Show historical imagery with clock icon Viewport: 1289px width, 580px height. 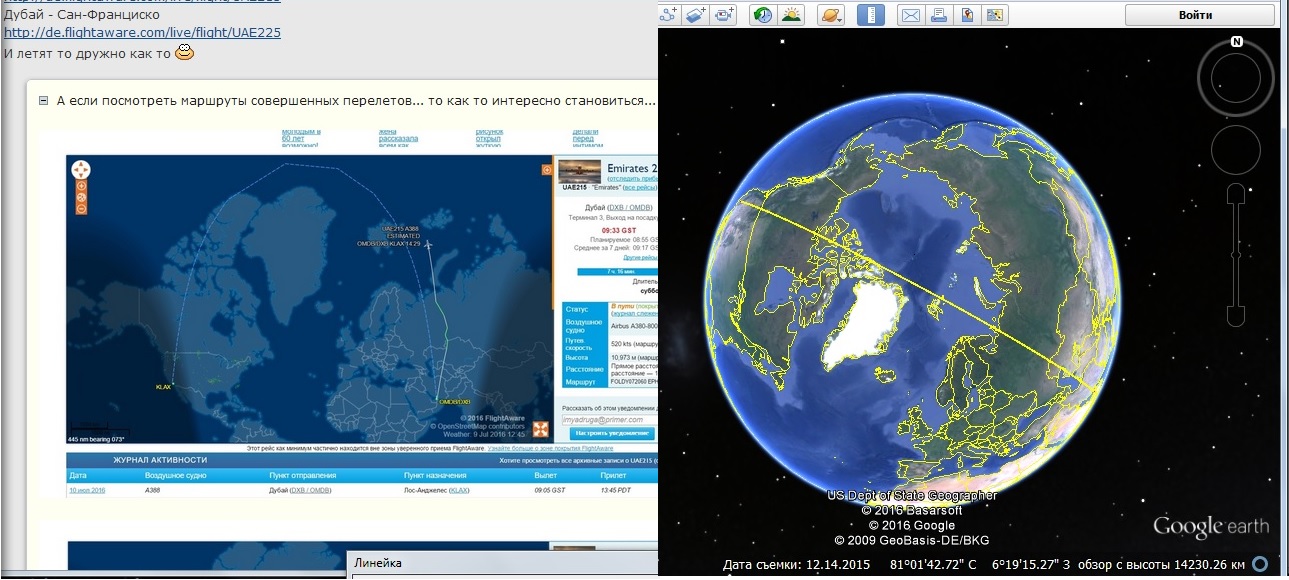point(762,14)
